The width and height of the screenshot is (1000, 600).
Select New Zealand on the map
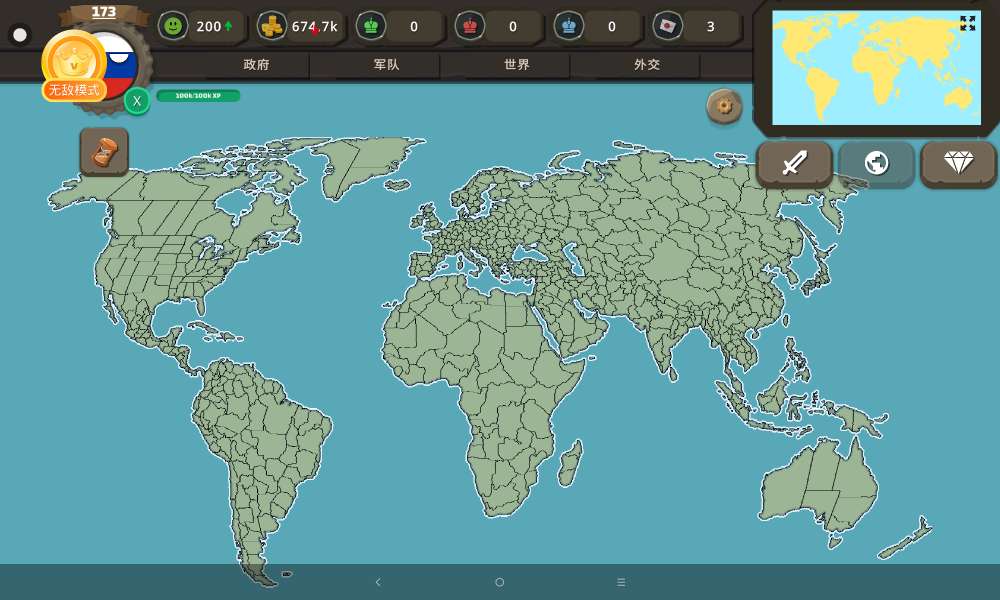pos(907,539)
